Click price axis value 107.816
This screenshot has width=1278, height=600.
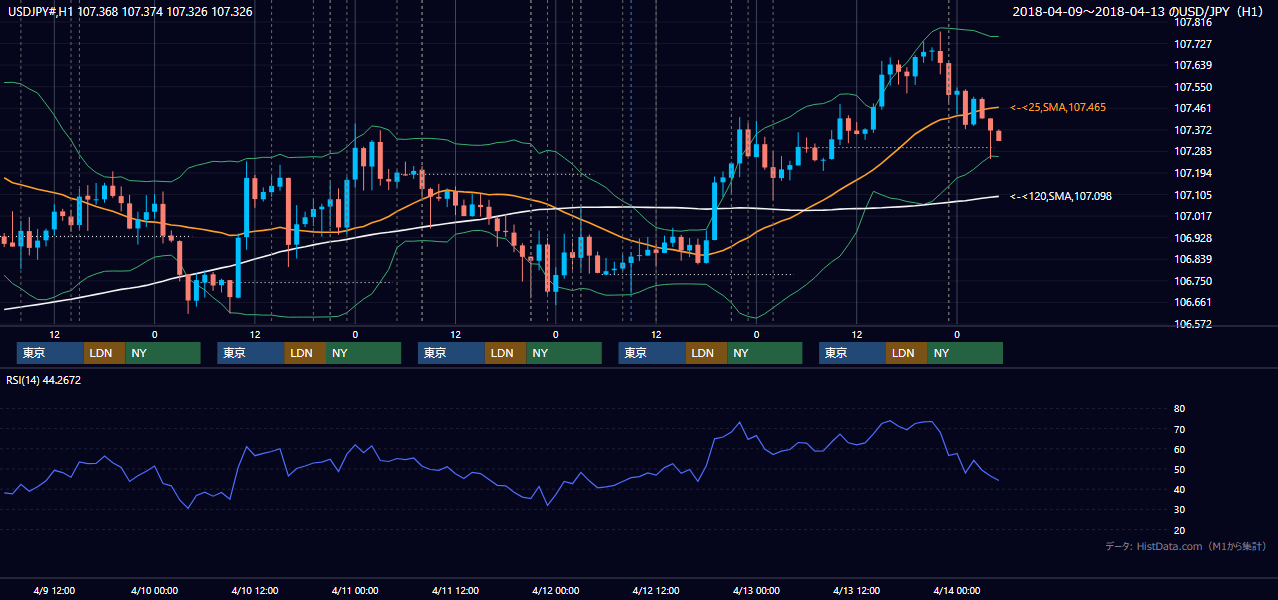[x=1193, y=23]
